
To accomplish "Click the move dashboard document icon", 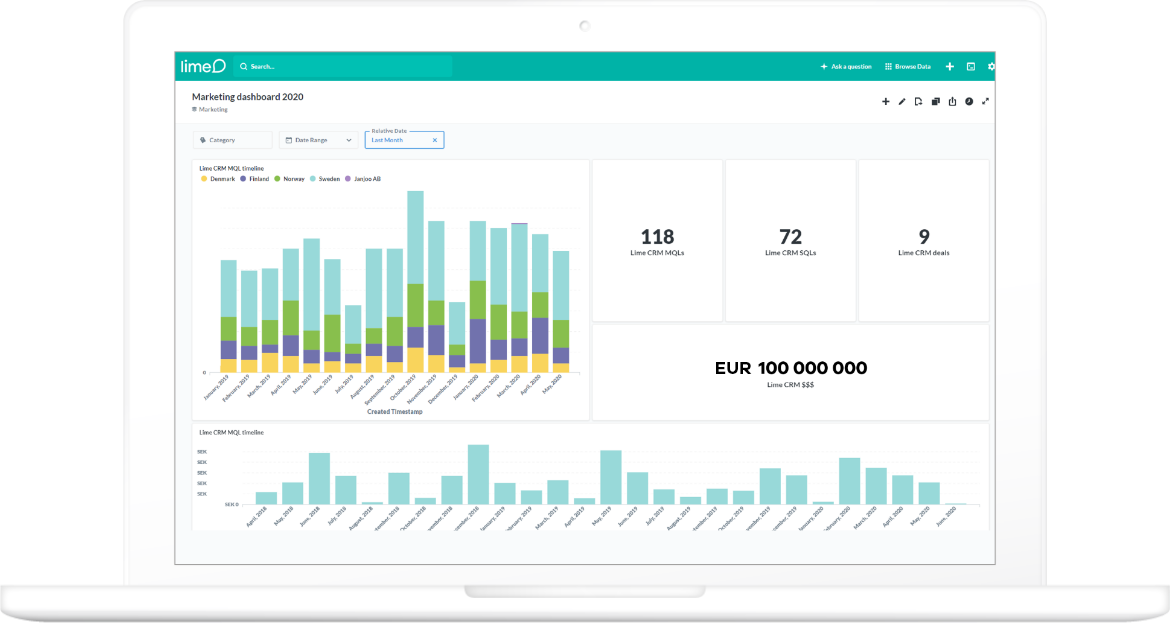I will (x=919, y=101).
